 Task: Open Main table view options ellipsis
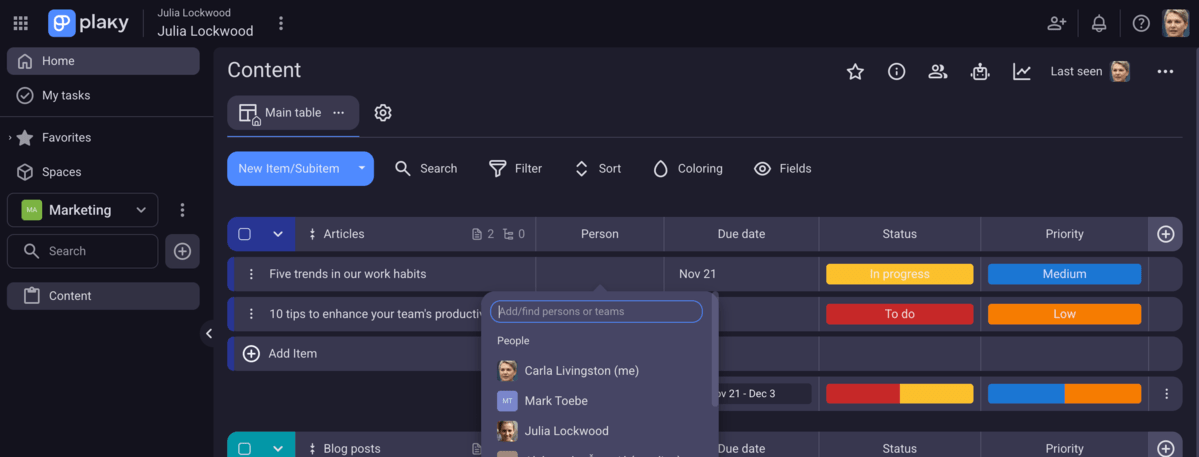338,113
